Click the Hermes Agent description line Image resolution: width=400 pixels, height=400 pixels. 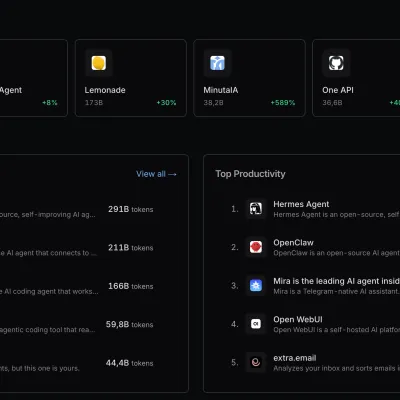pyautogui.click(x=336, y=215)
